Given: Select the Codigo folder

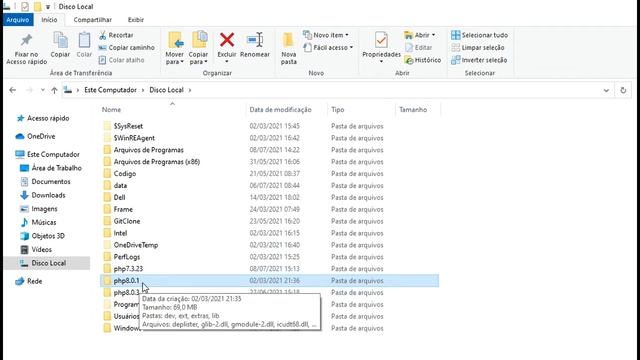Looking at the screenshot, I should (124, 173).
